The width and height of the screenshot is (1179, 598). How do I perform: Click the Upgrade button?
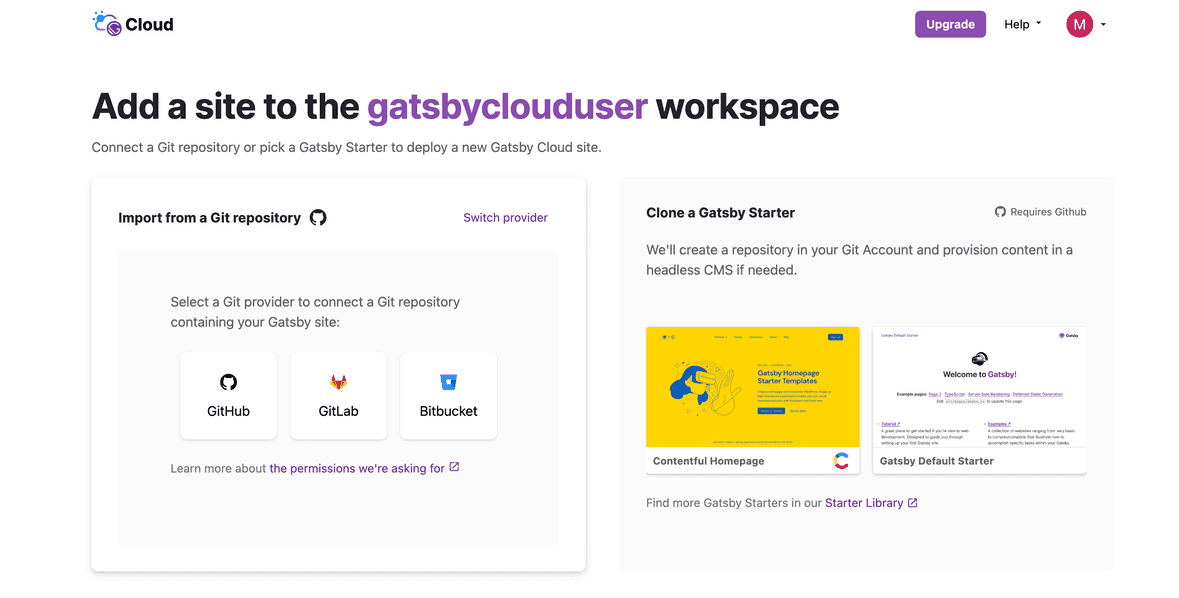pyautogui.click(x=950, y=23)
